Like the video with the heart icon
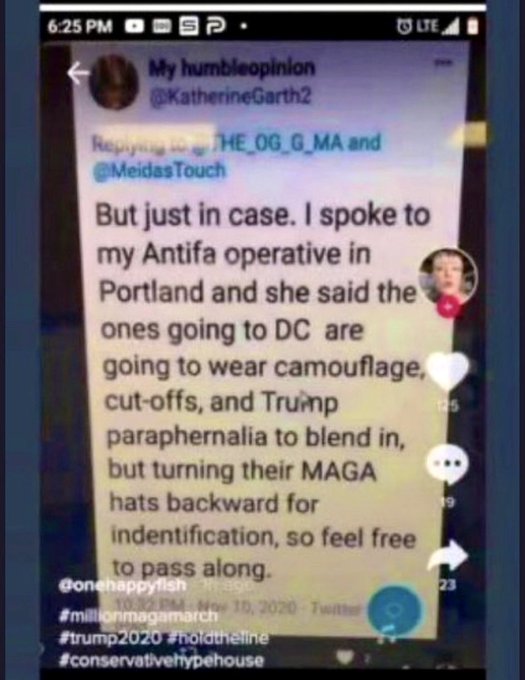Image resolution: width=525 pixels, height=680 pixels. (448, 371)
